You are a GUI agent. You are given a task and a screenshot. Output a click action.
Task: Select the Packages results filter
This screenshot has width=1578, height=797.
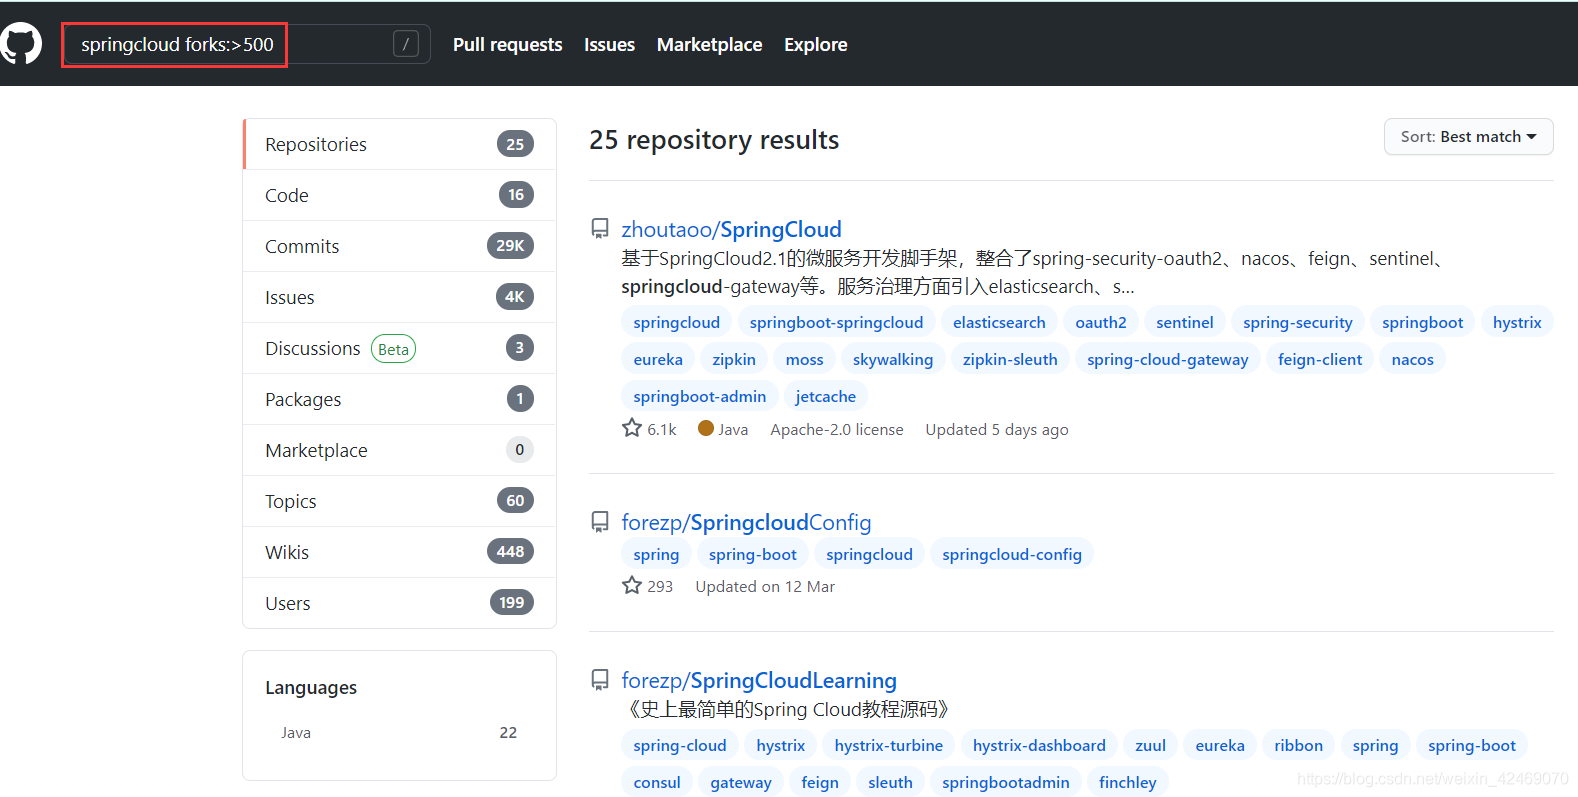(x=399, y=399)
